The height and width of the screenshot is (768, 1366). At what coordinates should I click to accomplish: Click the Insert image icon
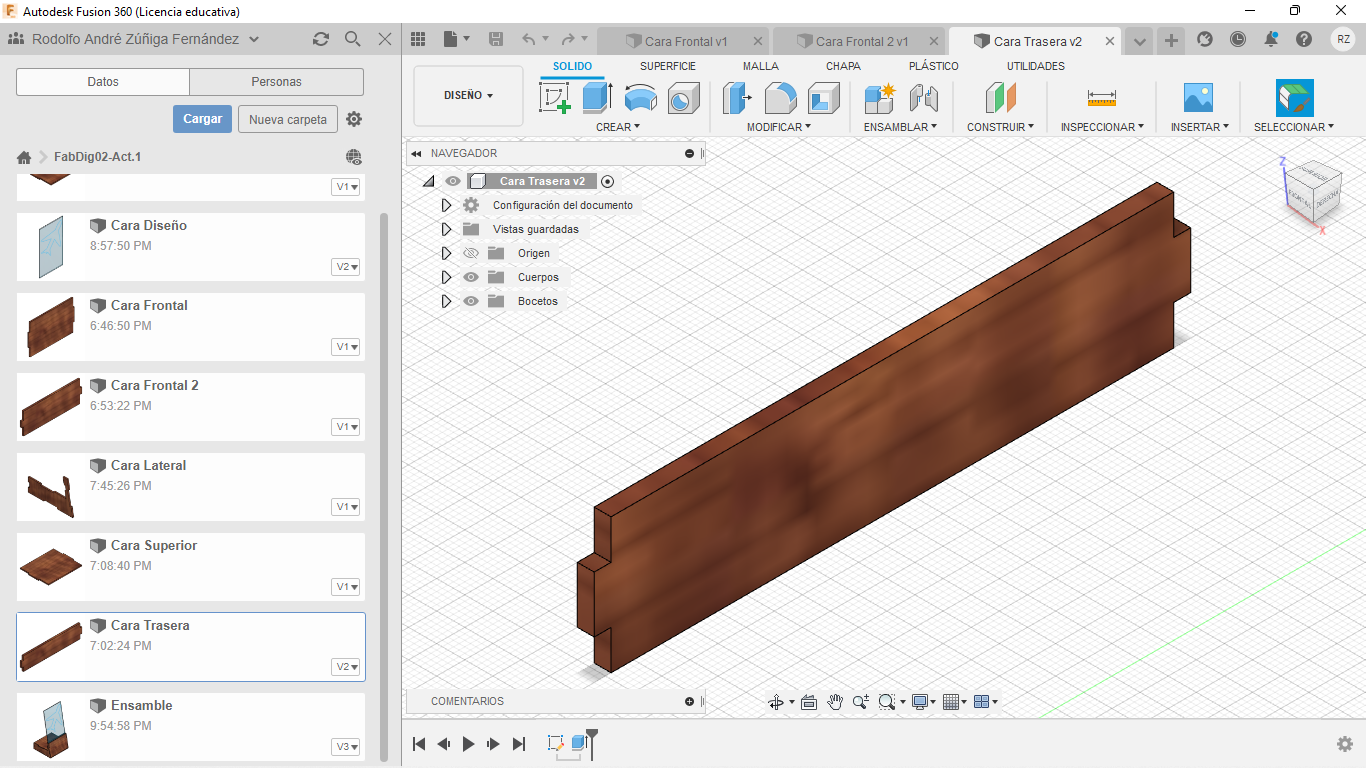tap(1197, 98)
